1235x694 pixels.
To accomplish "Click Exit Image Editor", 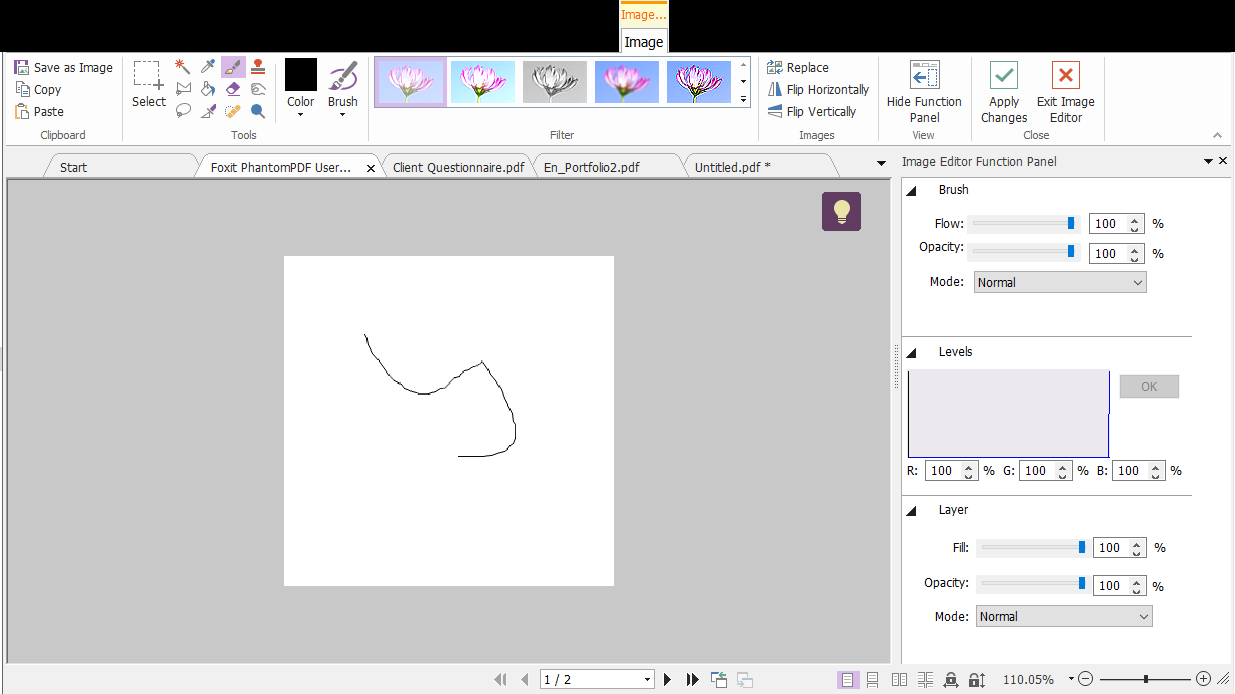I will point(1066,91).
